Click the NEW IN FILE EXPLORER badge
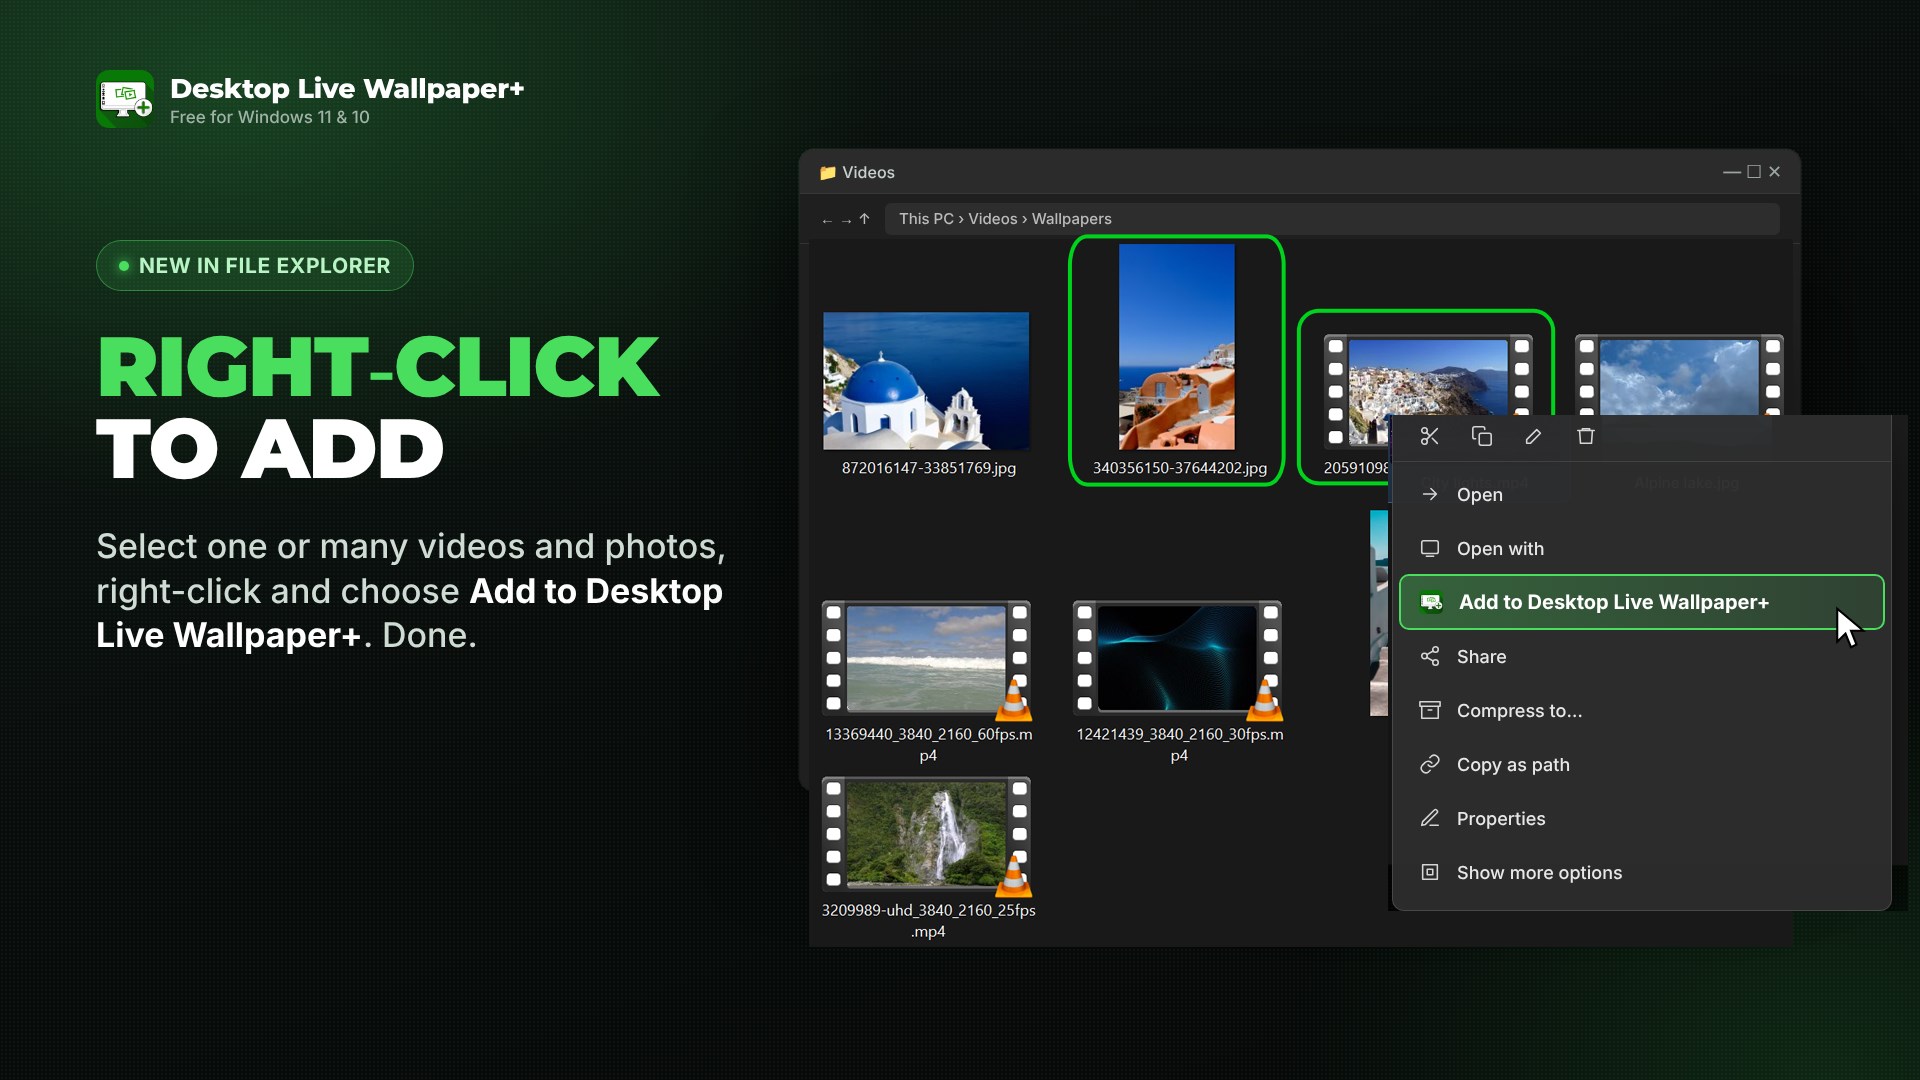Screen dimensions: 1920x1080 pos(255,266)
